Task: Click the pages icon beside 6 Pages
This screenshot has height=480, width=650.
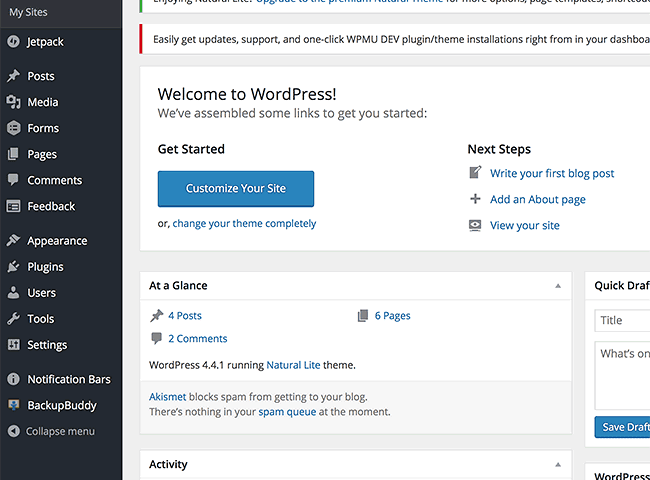Action: point(363,316)
